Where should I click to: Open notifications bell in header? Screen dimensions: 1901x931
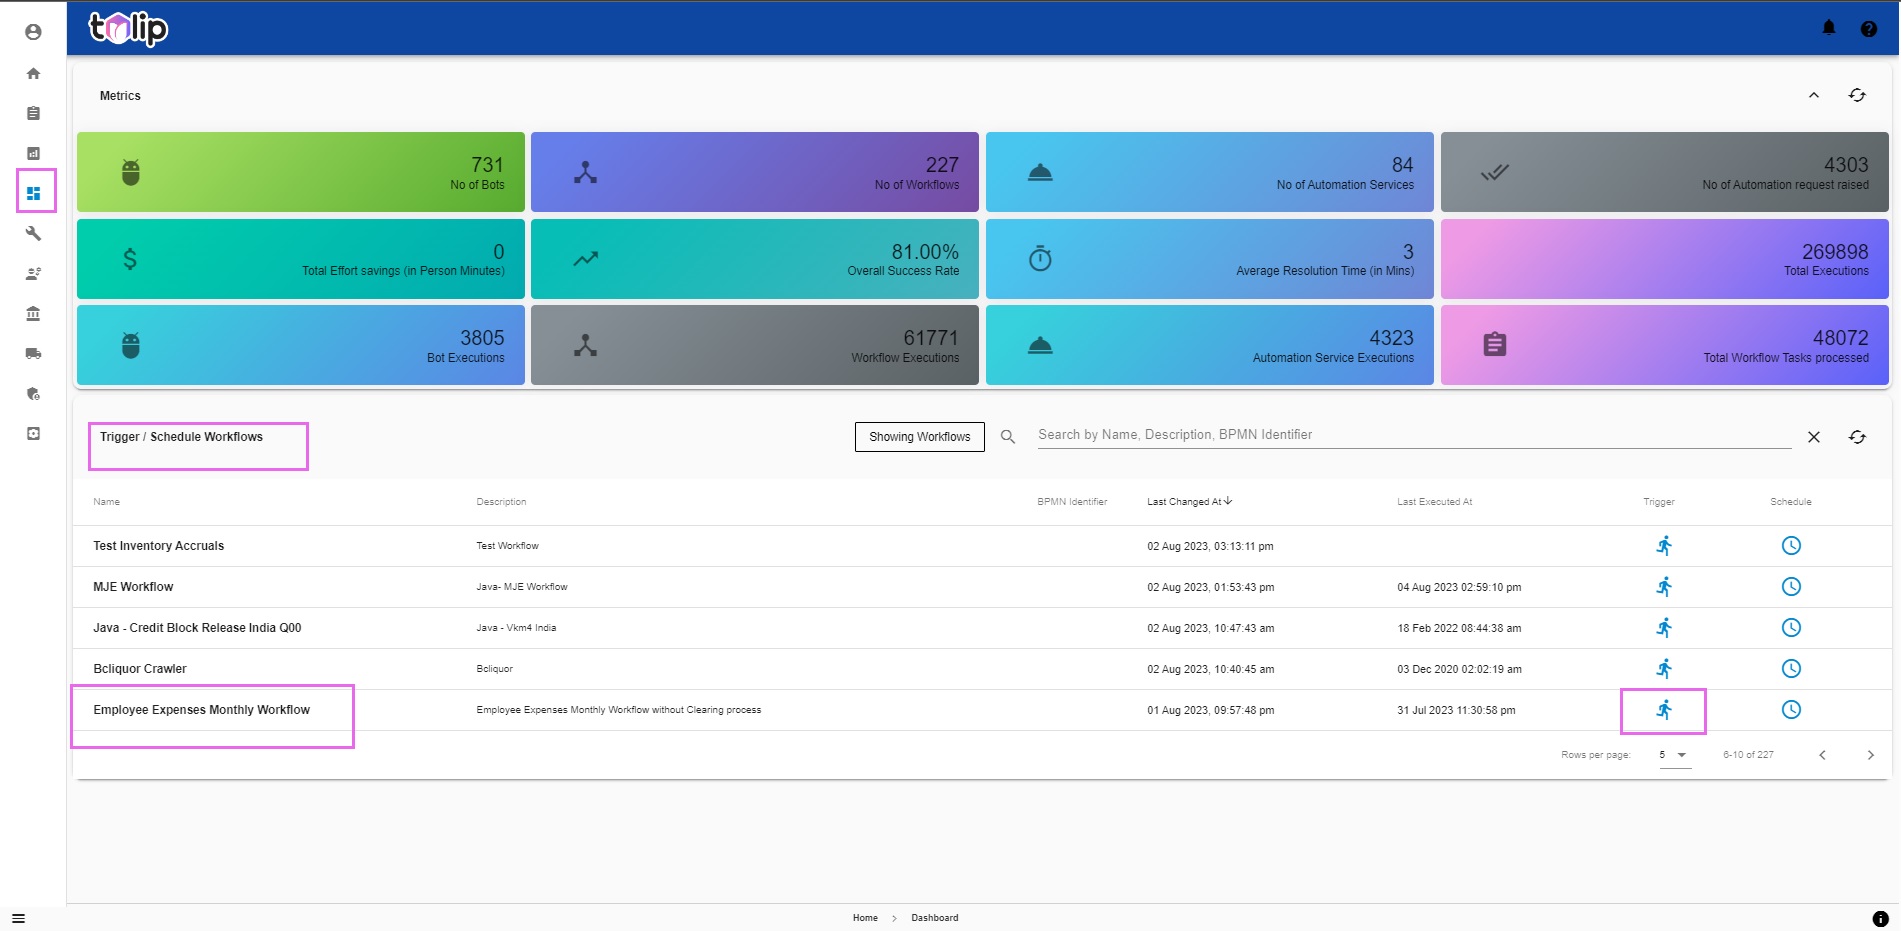1829,28
